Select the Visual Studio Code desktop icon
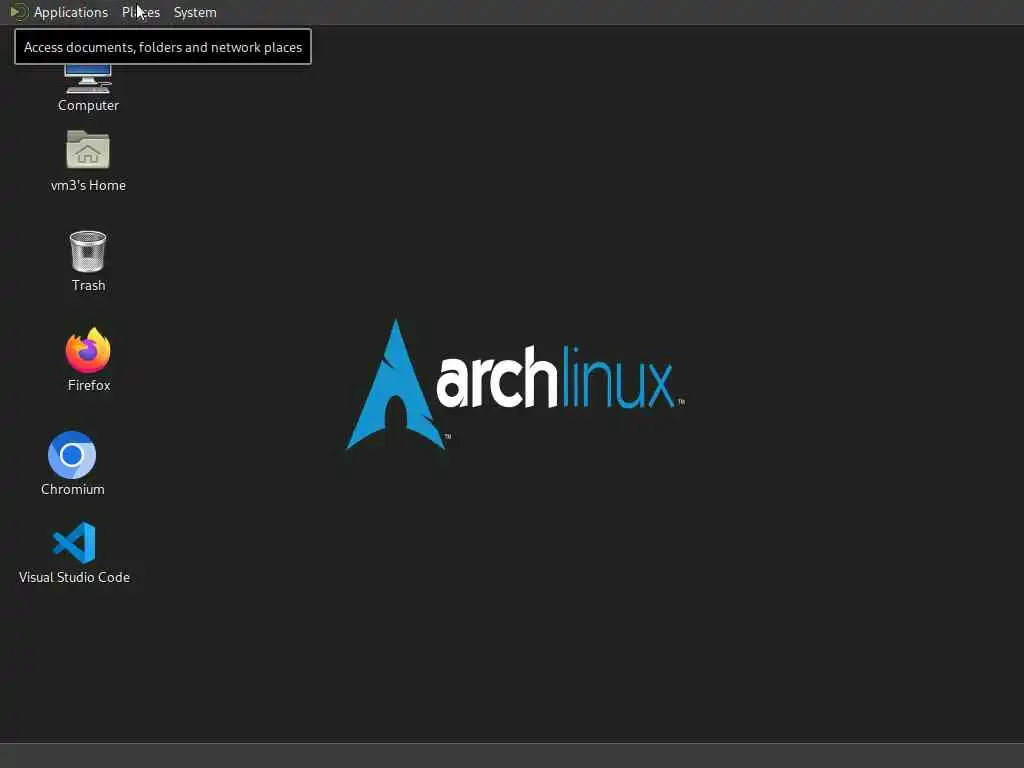Image resolution: width=1024 pixels, height=768 pixels. (x=74, y=542)
